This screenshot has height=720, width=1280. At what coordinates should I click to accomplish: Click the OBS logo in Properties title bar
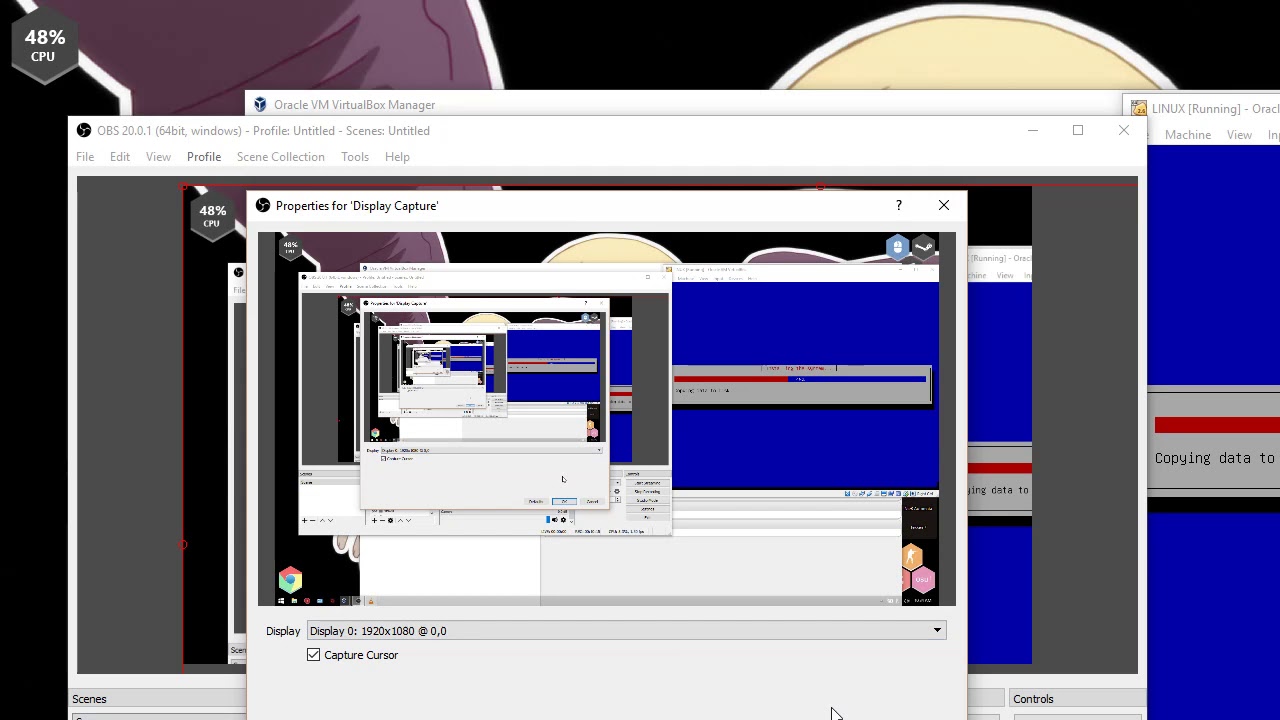coord(263,205)
